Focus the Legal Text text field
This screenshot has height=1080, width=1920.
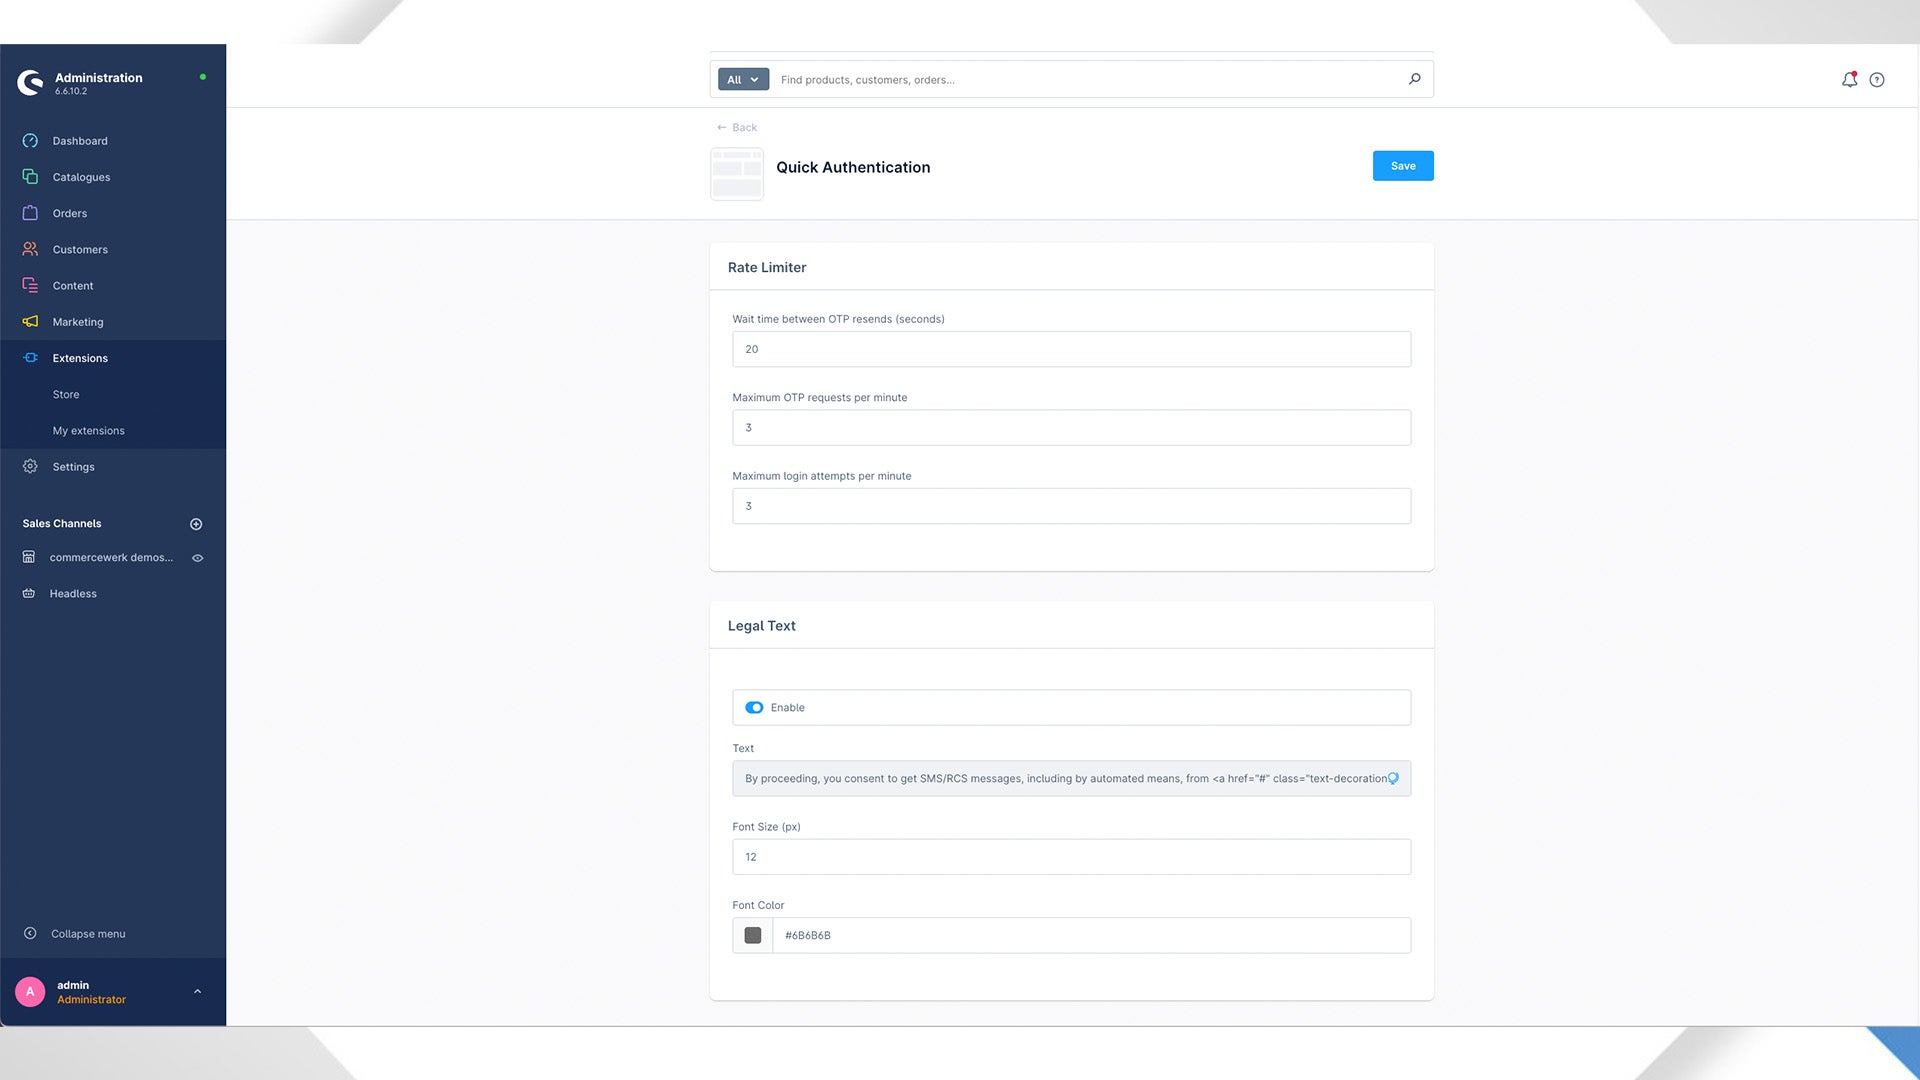point(1071,778)
